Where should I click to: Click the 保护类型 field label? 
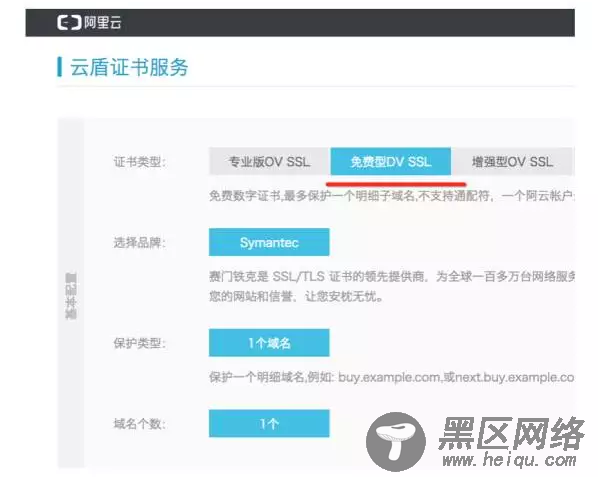(x=140, y=343)
